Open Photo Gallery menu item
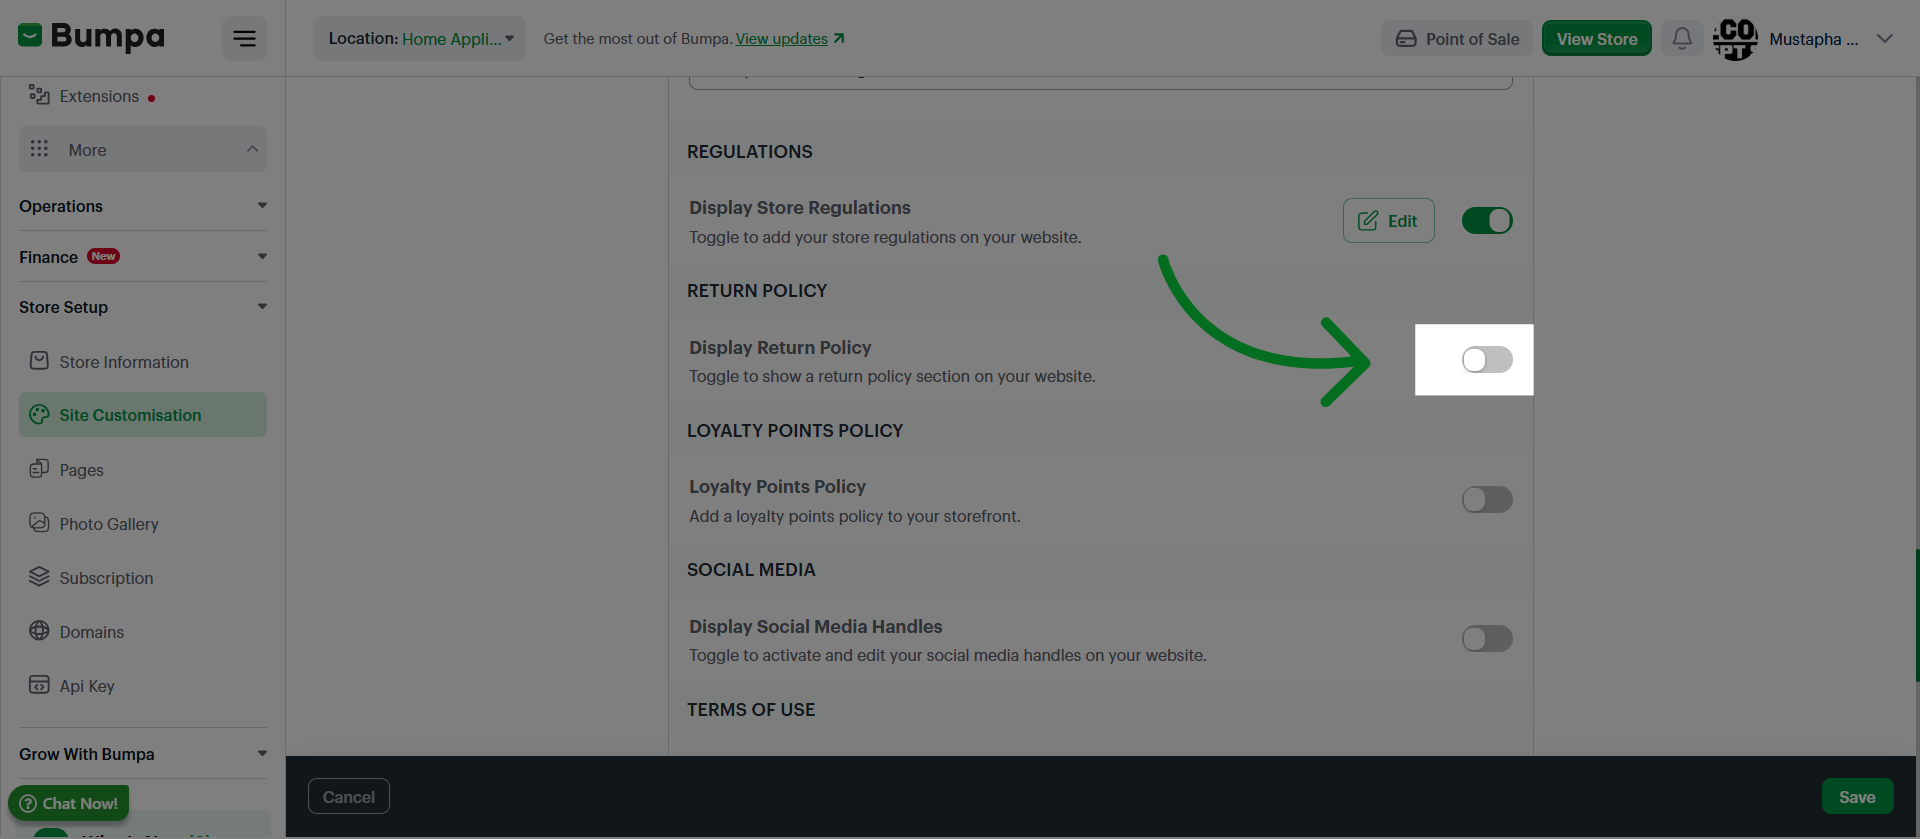 [143, 524]
